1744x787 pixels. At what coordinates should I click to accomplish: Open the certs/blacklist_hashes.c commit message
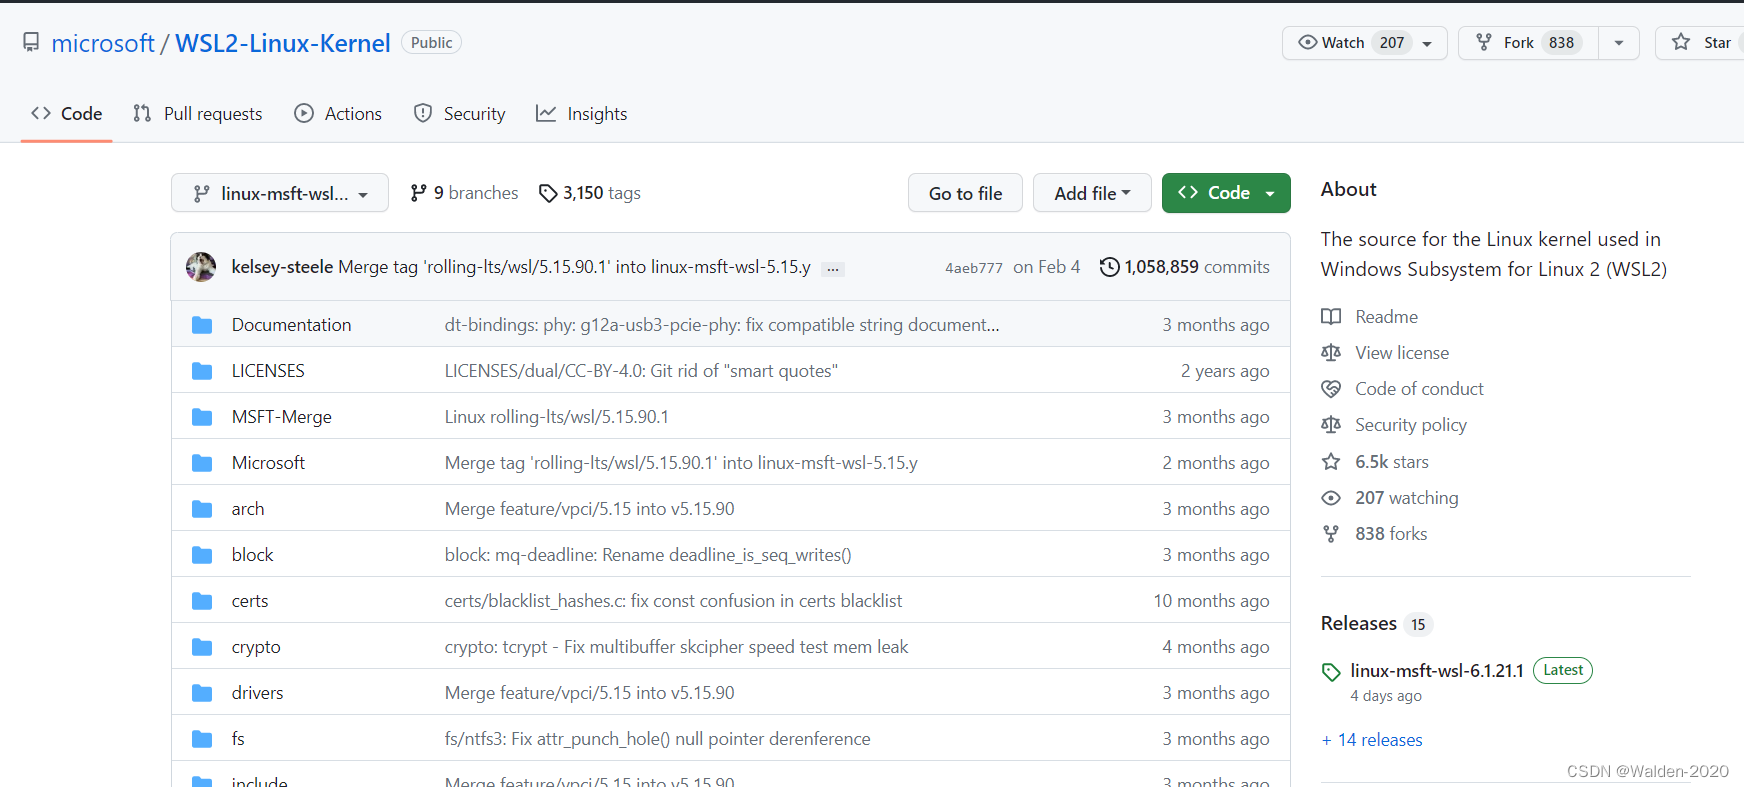point(673,601)
